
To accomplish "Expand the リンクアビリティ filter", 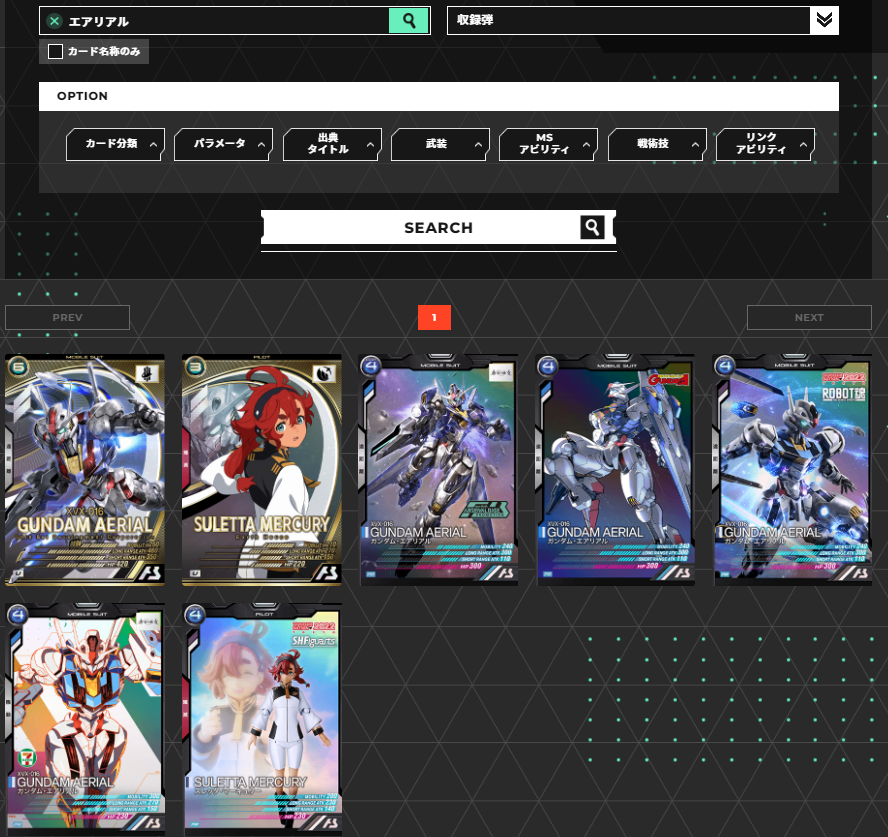I will point(766,144).
